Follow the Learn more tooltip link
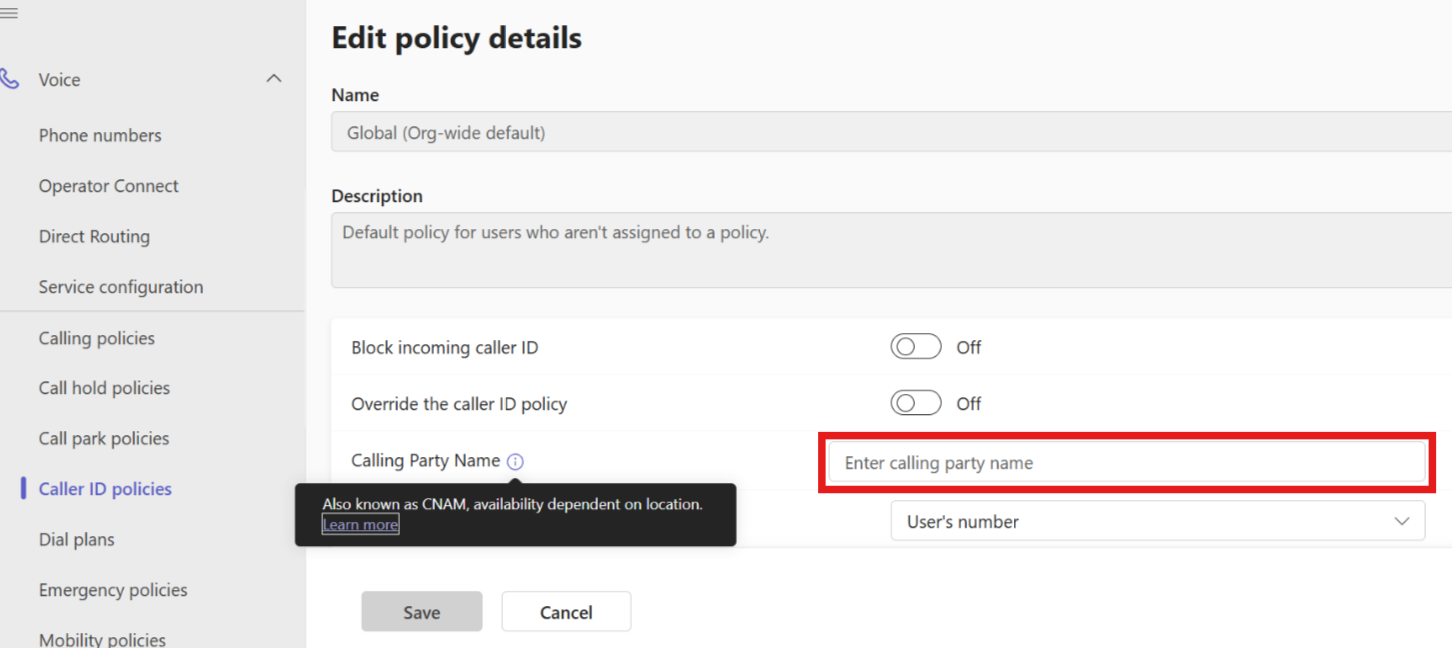1452x648 pixels. pos(360,525)
